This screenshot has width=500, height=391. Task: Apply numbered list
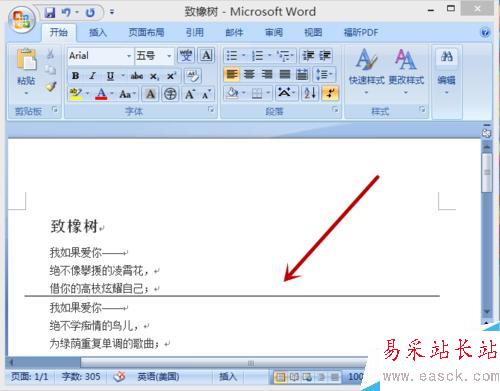(x=258, y=55)
